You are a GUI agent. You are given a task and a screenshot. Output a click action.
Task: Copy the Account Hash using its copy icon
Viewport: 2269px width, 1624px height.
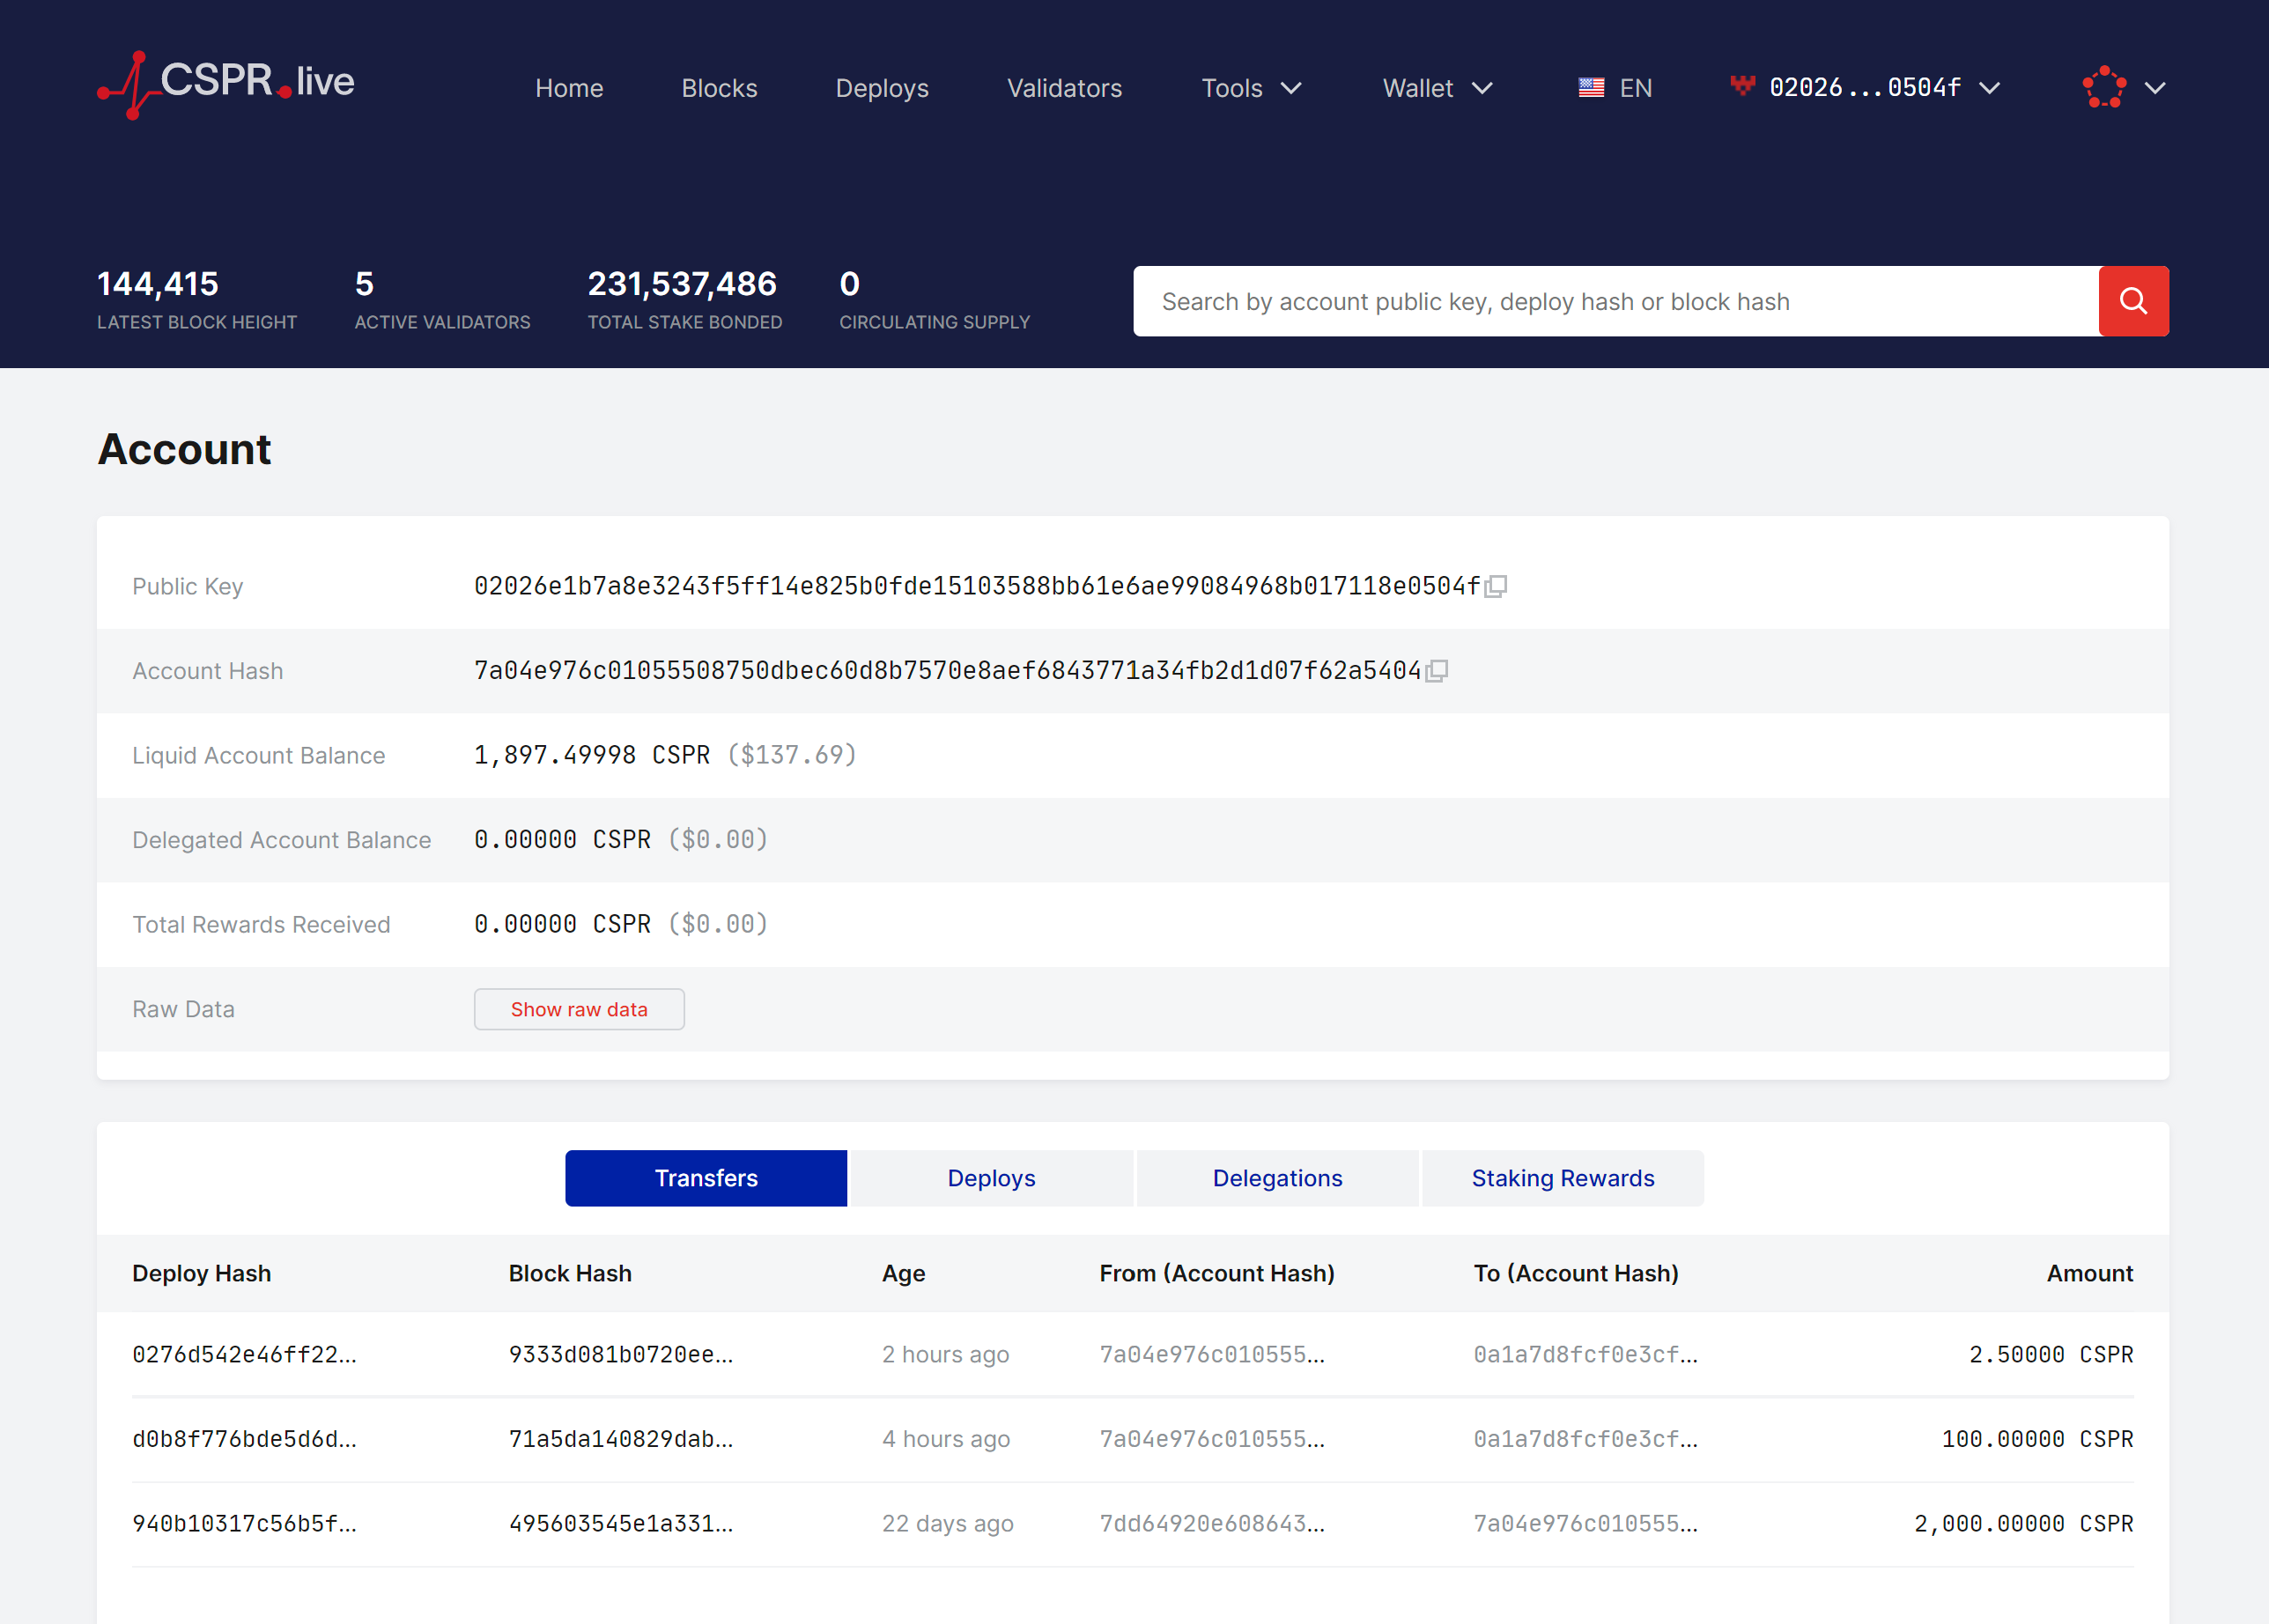coord(1438,671)
